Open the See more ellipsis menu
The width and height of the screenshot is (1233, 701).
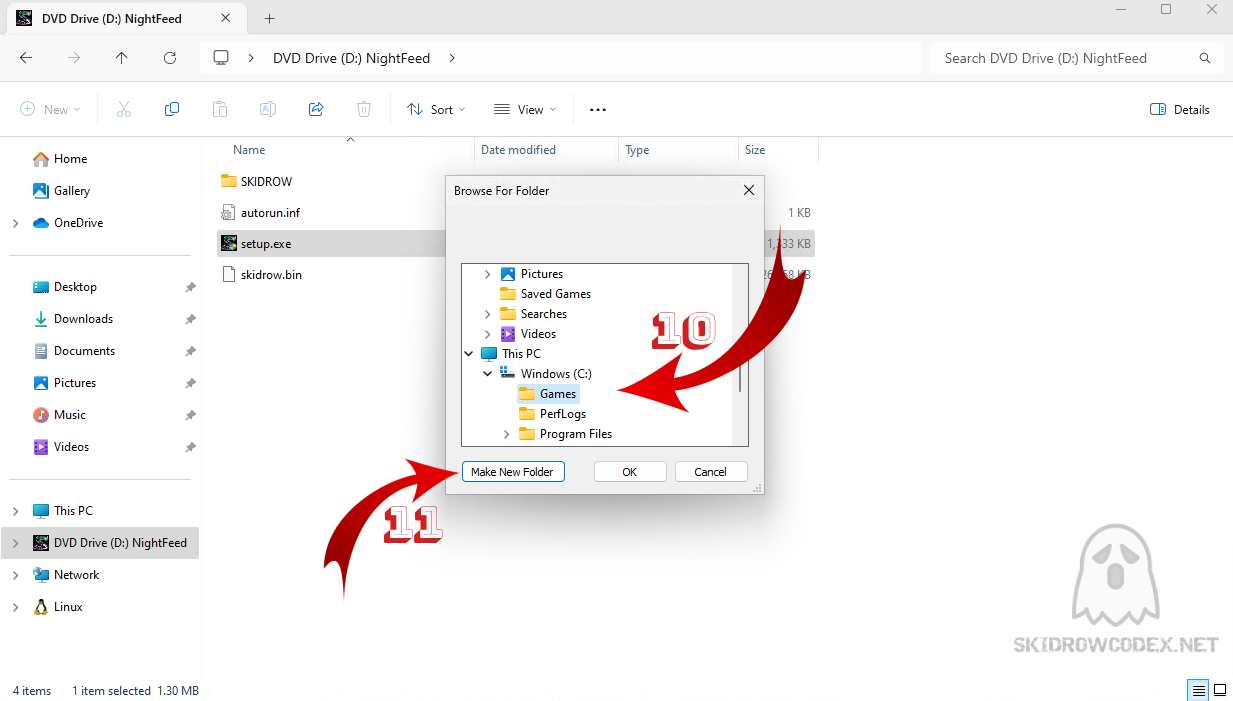(598, 110)
